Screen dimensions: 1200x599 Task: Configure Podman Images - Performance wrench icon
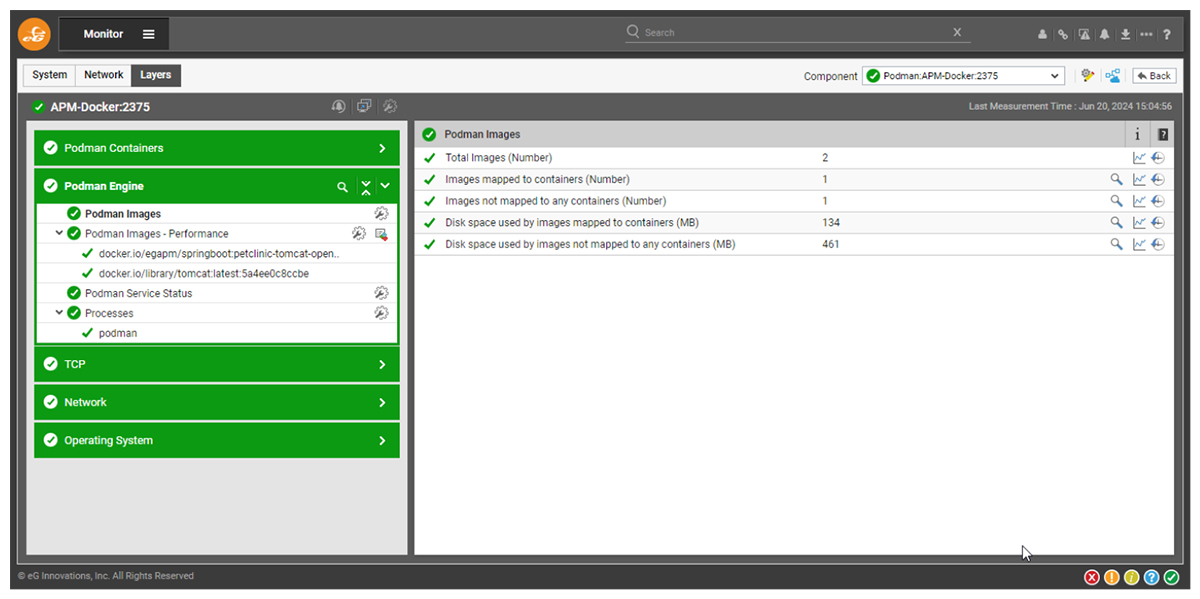pyautogui.click(x=359, y=234)
